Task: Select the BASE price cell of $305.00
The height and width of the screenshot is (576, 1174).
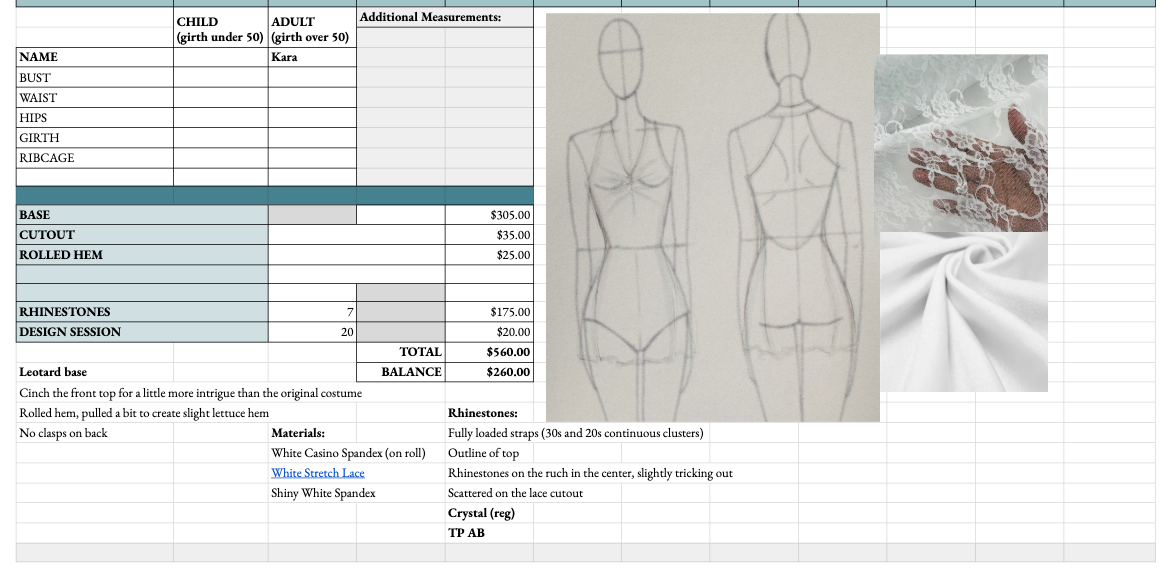Action: point(490,214)
